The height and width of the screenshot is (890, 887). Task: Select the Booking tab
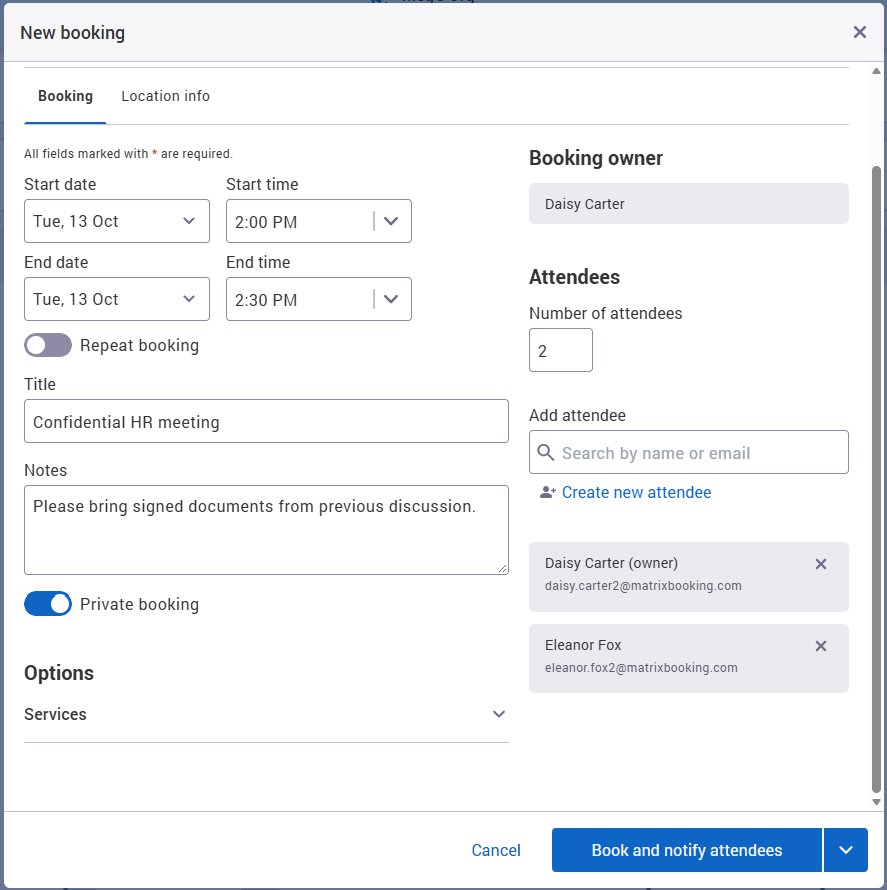click(x=65, y=96)
